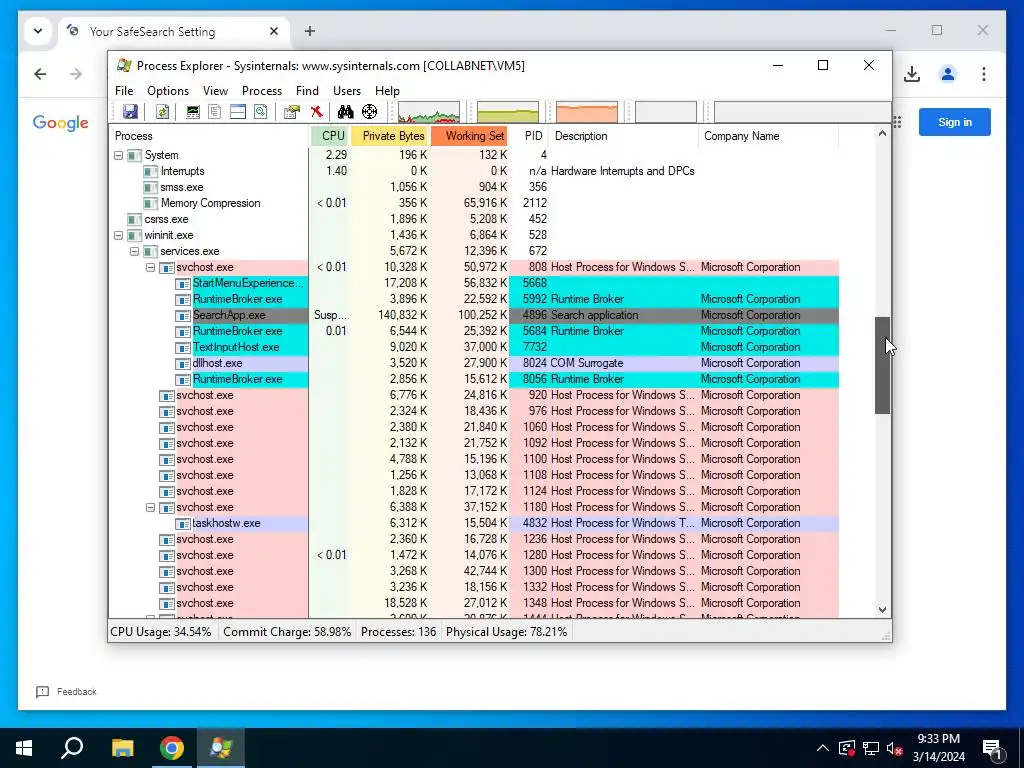Click the CPU usage history graph
Viewport: 1024px width, 768px height.
click(x=428, y=112)
